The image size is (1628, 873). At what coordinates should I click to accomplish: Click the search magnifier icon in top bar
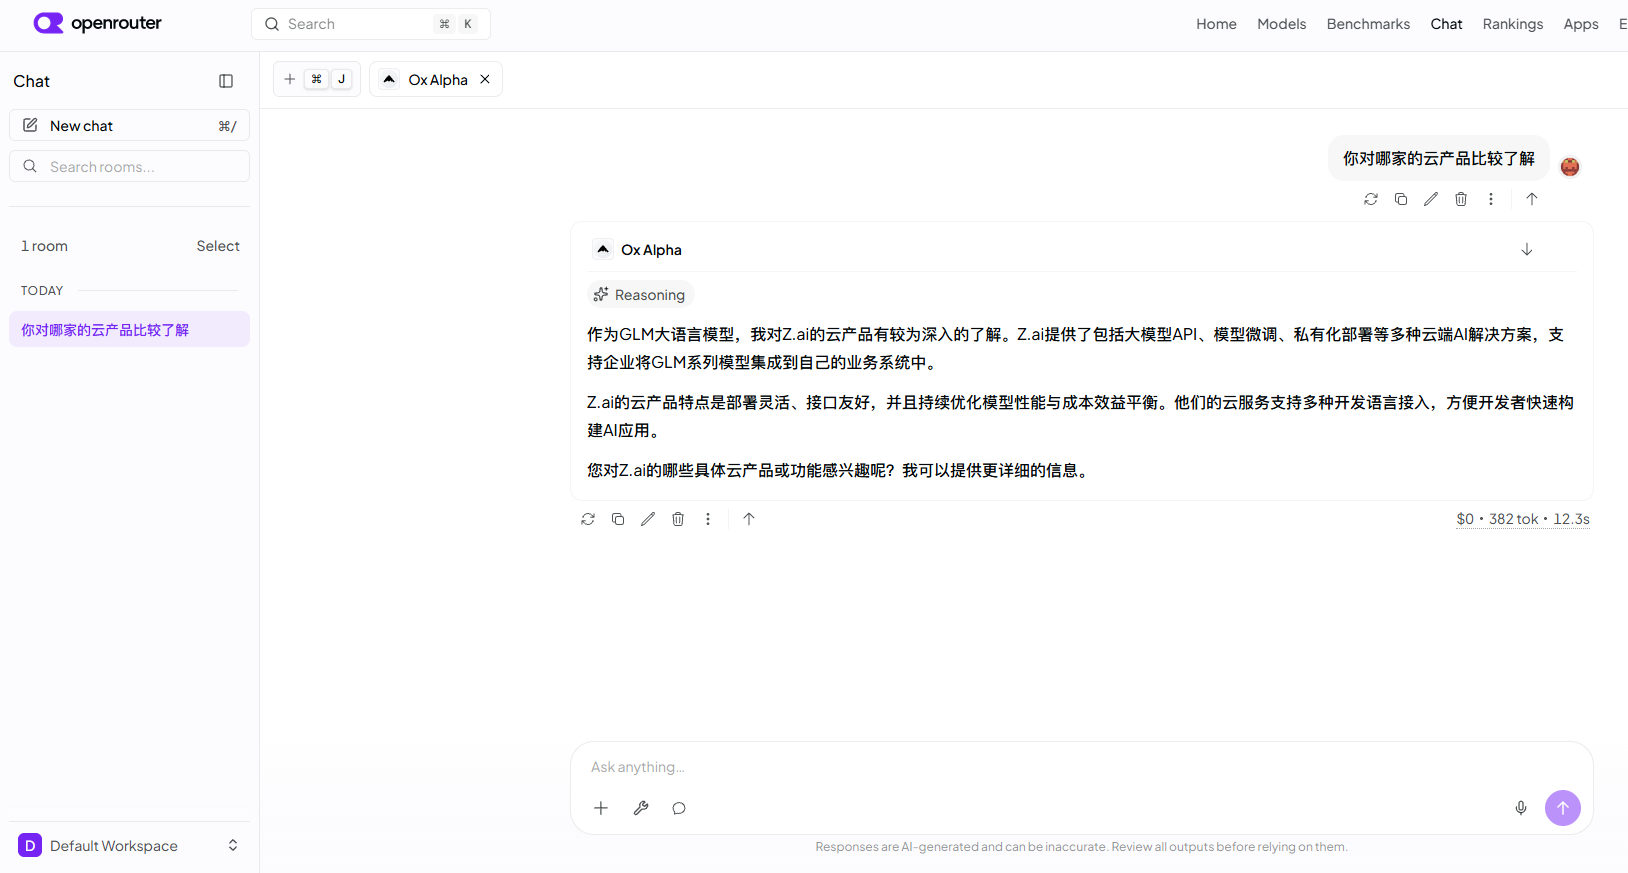click(272, 24)
